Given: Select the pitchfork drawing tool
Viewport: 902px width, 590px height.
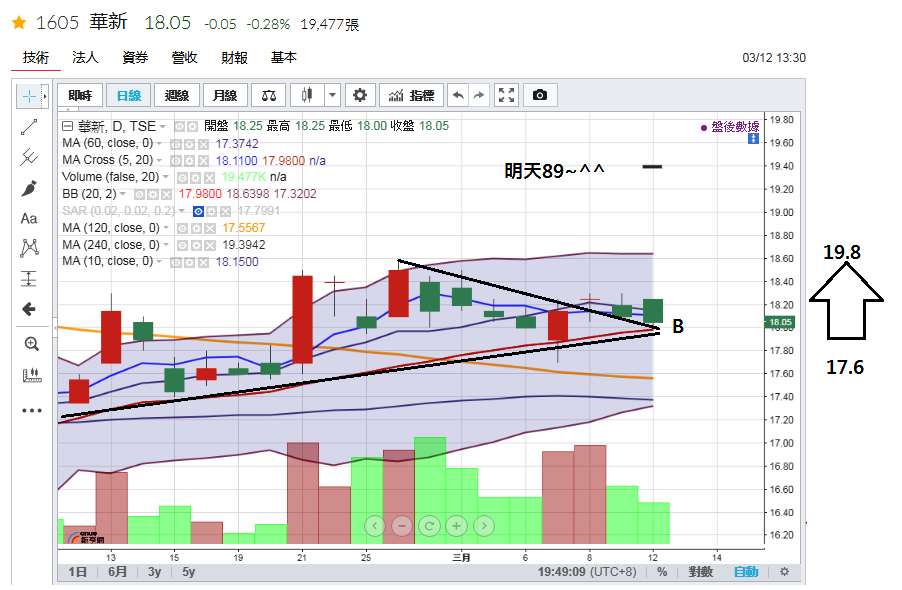Looking at the screenshot, I should (29, 157).
